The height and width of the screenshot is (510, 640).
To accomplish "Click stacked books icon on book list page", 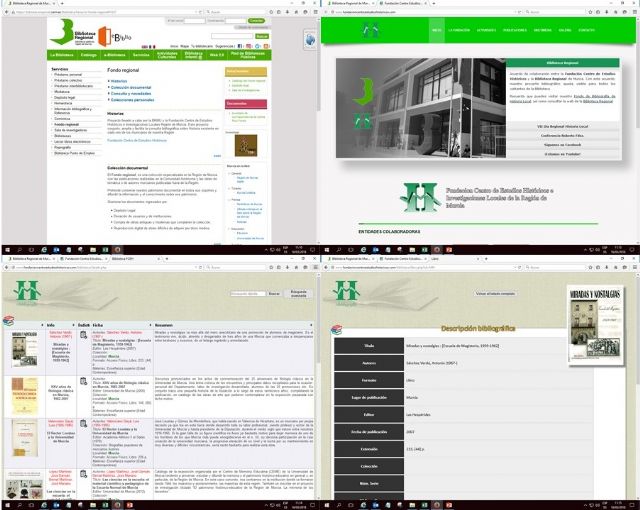I will click(x=8, y=321).
